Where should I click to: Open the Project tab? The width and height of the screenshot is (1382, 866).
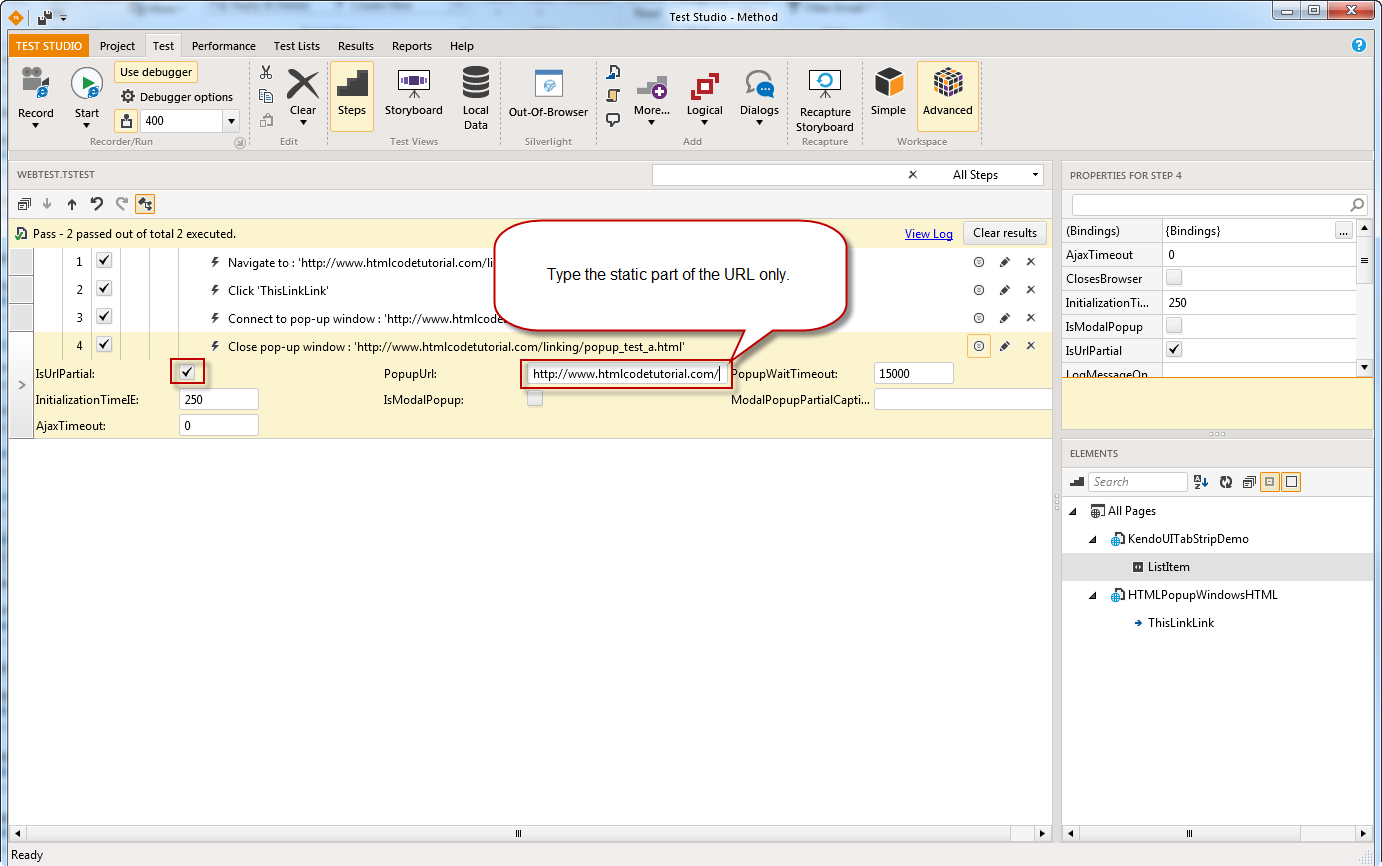117,46
